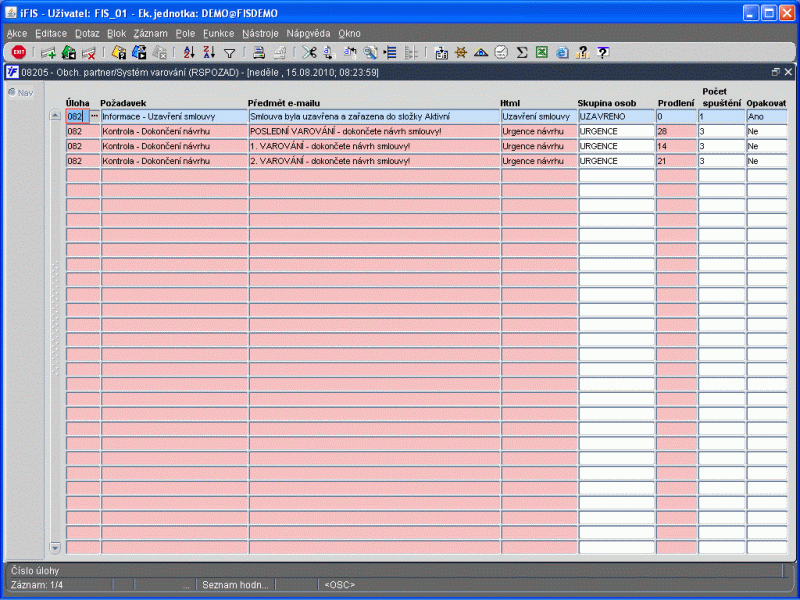Click the internet browser globe icon

562,52
